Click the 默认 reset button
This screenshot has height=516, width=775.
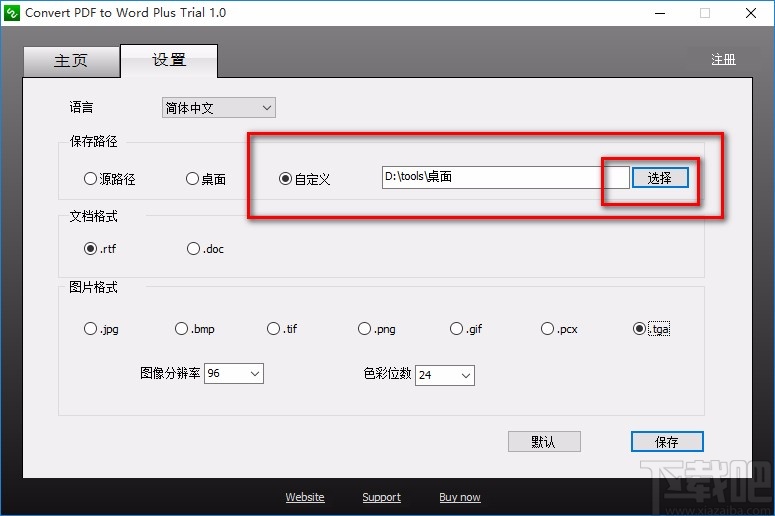[544, 441]
